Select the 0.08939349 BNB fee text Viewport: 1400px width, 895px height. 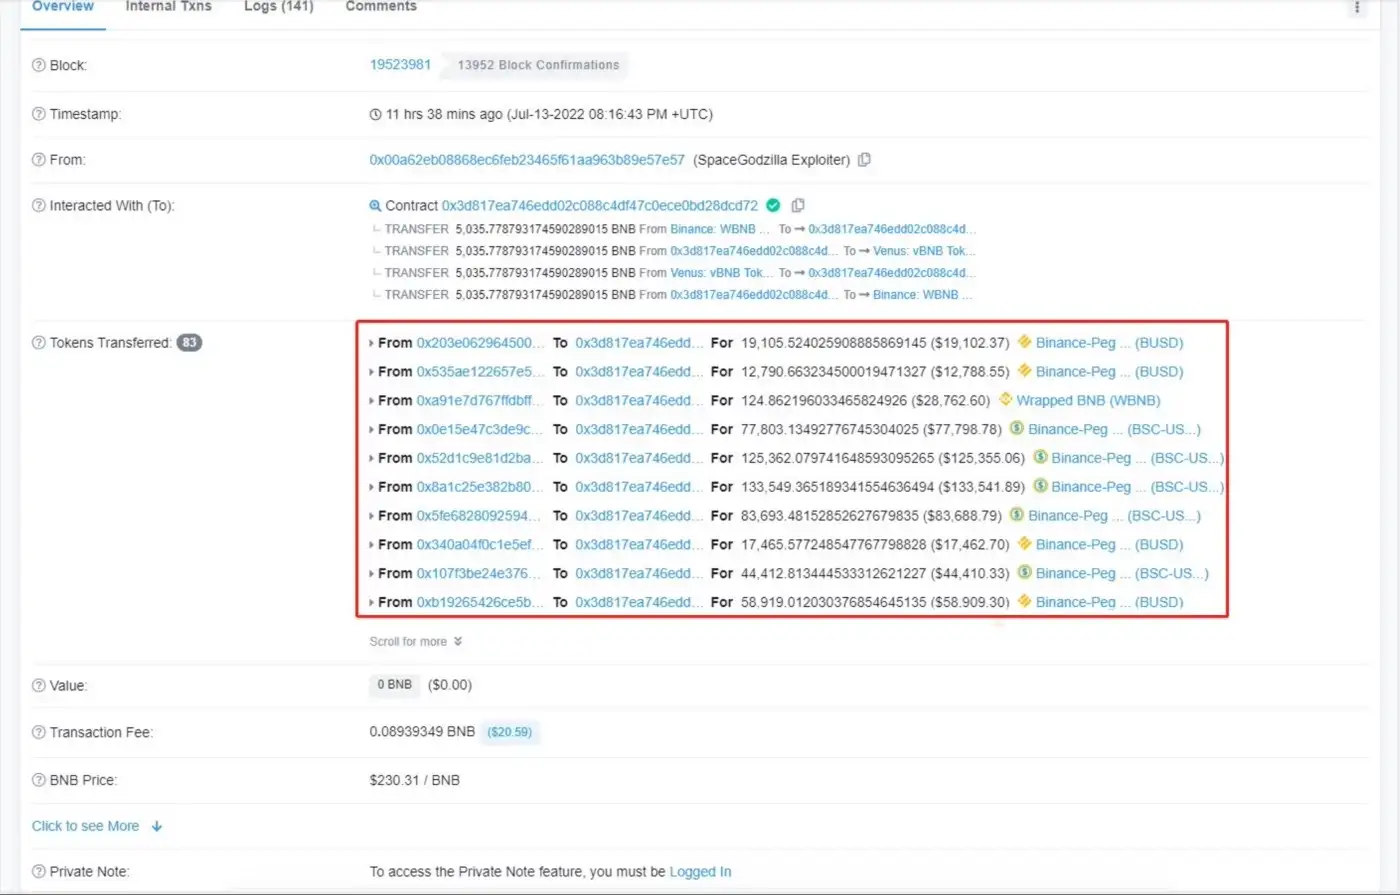[x=422, y=732]
